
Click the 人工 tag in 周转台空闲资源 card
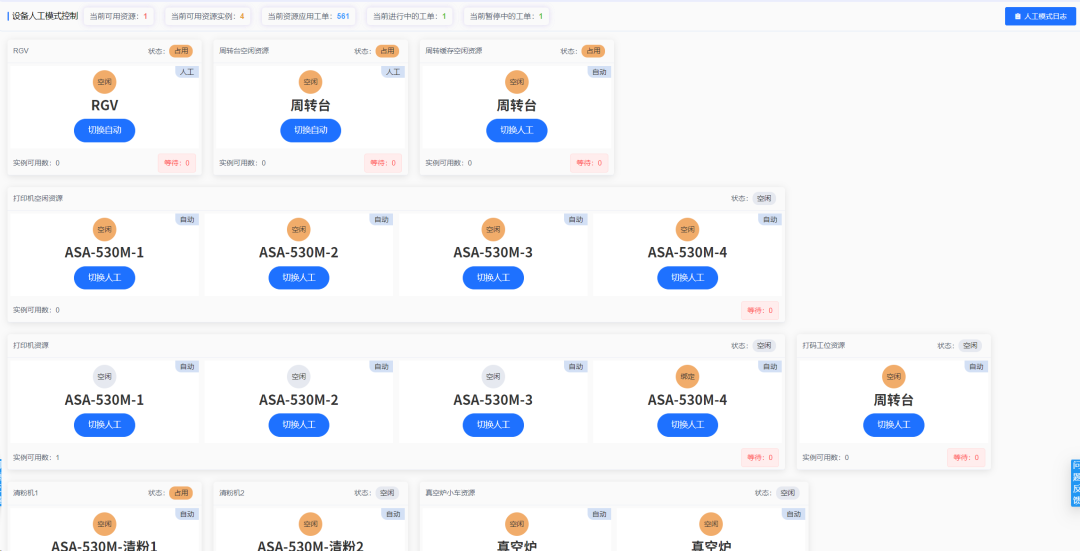pos(393,72)
